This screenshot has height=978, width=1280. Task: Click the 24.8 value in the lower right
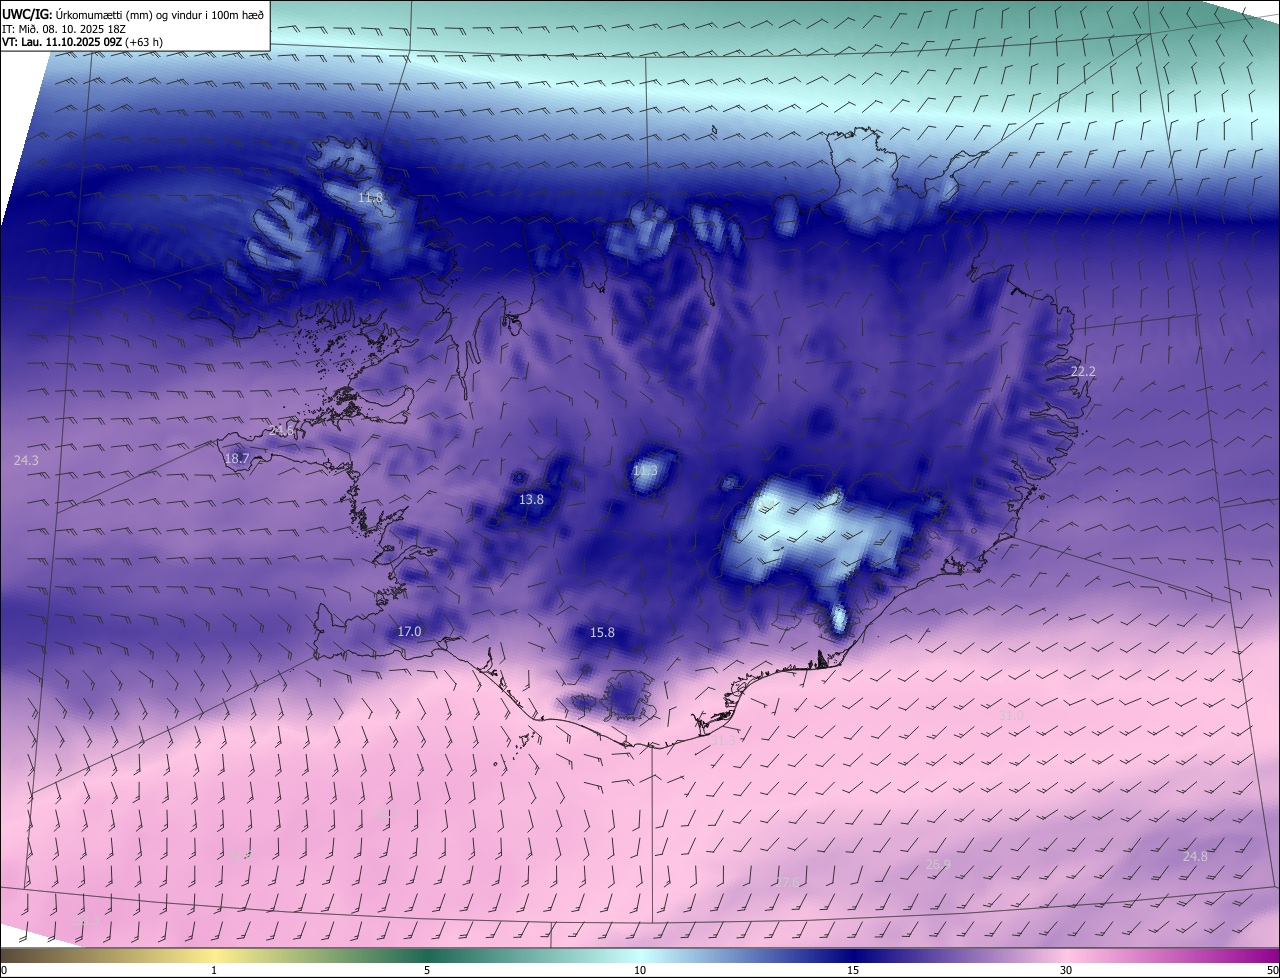(x=1195, y=856)
